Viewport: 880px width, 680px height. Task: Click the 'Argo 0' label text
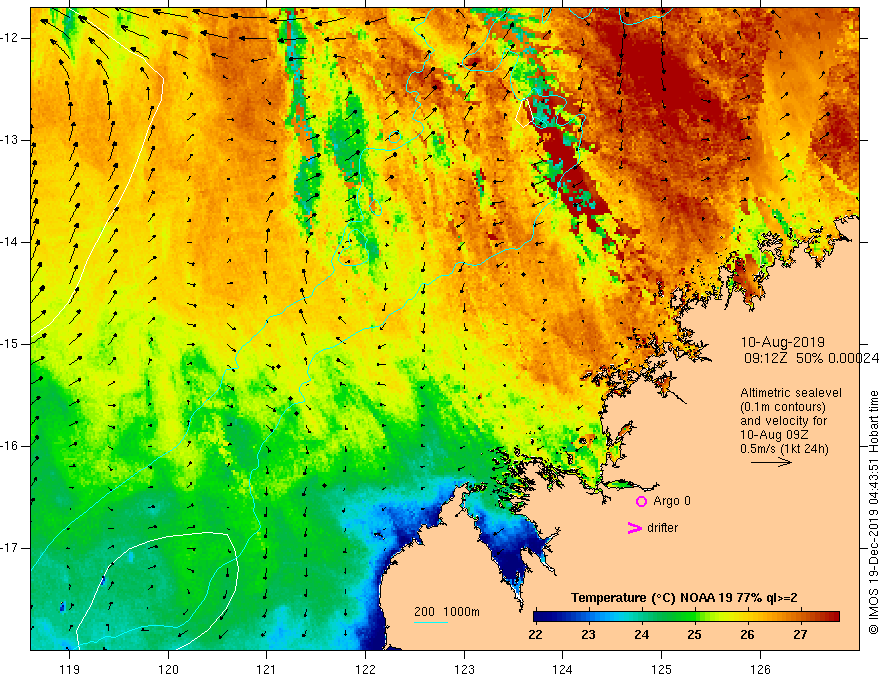coord(672,501)
